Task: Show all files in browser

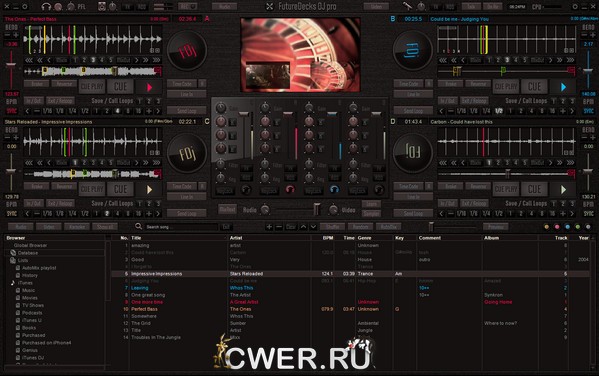Action: [105, 227]
